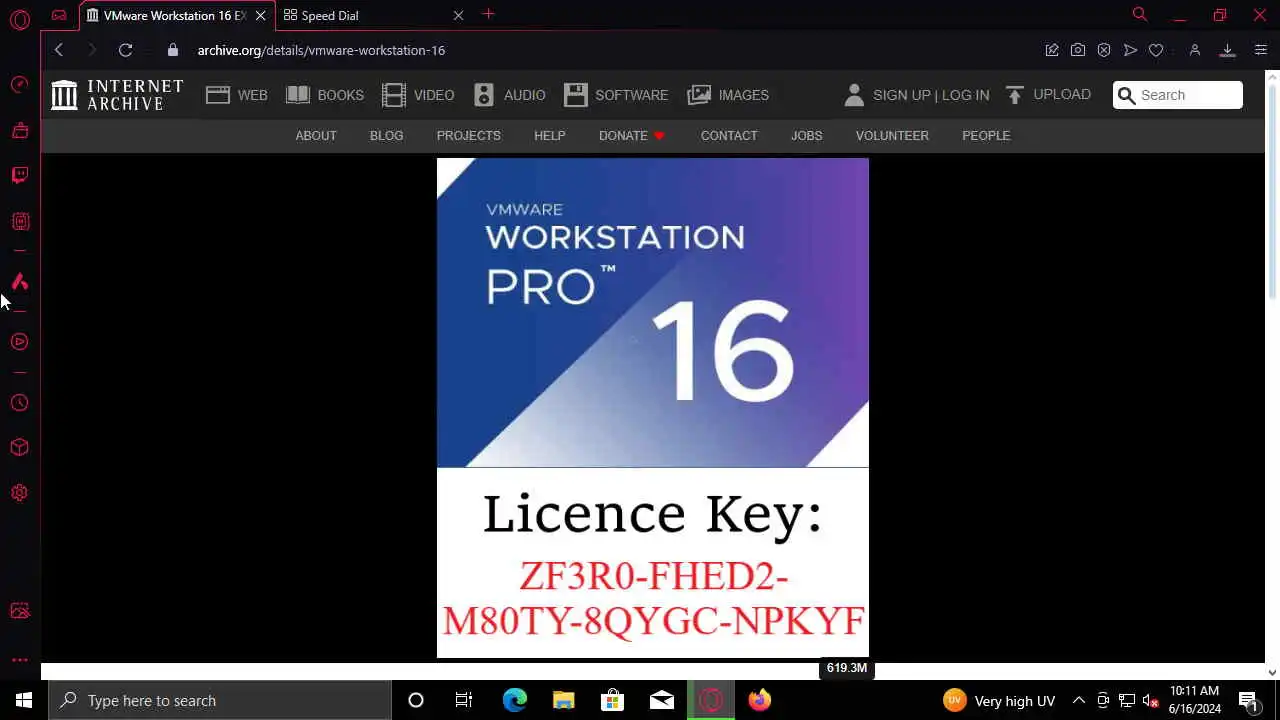Open downloads arrow icon
Viewport: 1280px width, 720px height.
[x=1228, y=50]
